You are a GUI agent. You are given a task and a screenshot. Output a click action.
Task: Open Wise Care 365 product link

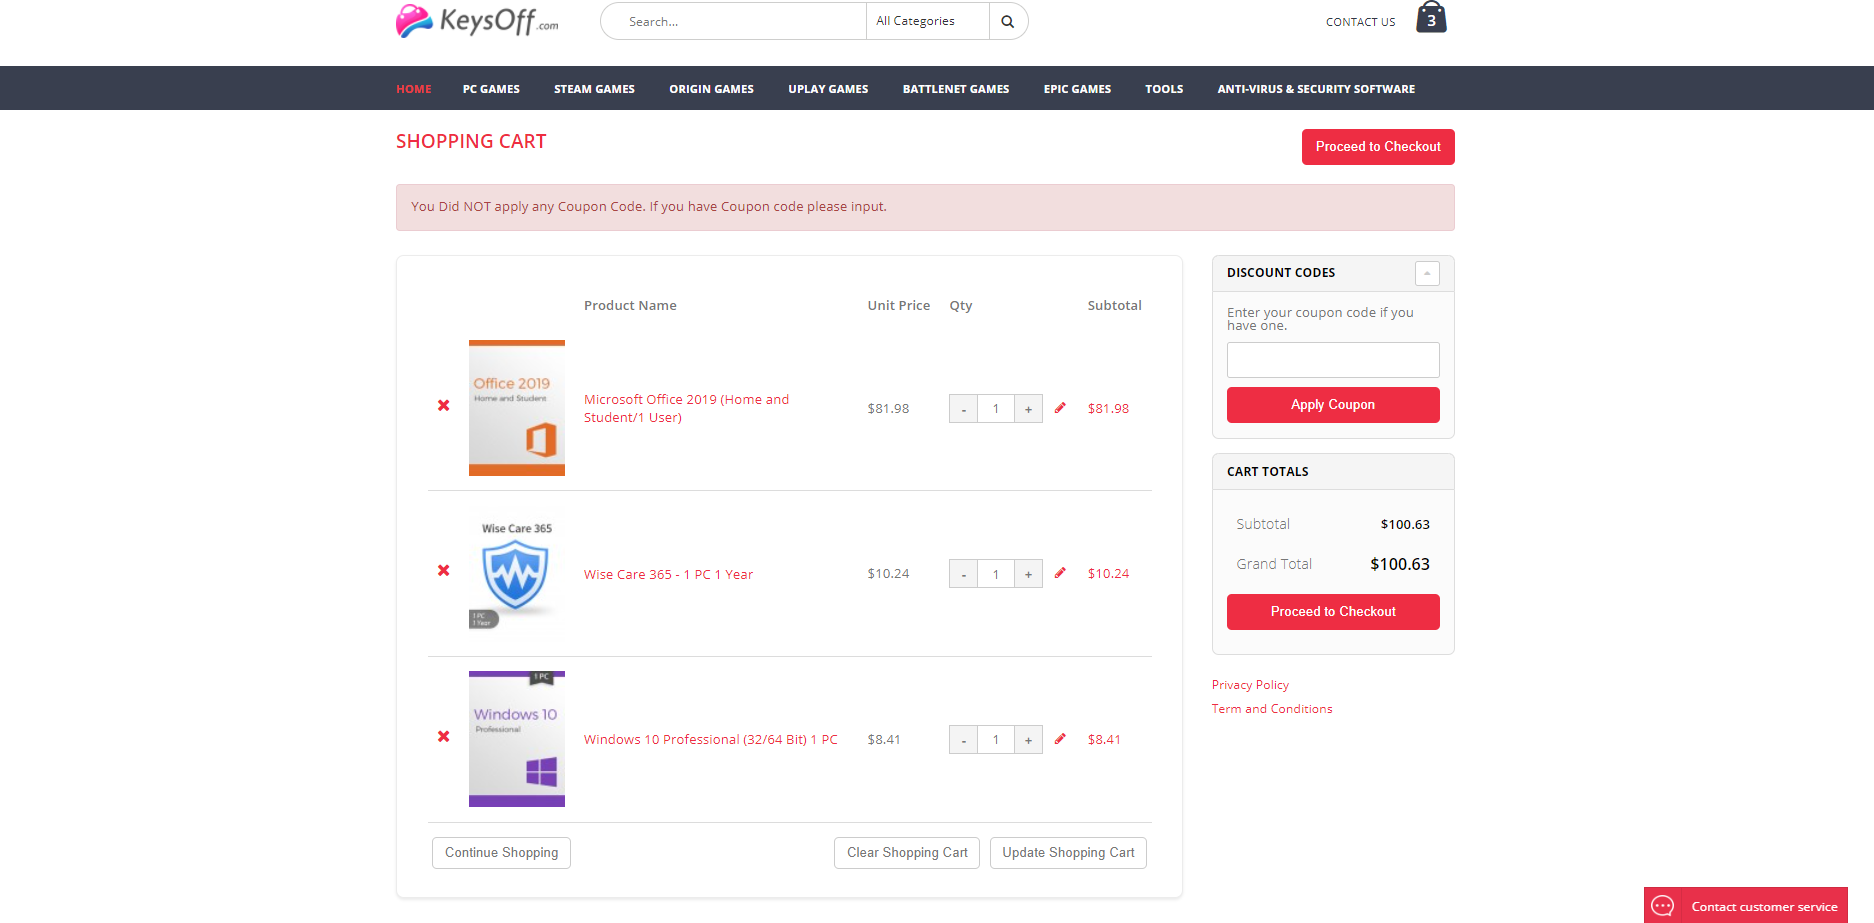[668, 574]
